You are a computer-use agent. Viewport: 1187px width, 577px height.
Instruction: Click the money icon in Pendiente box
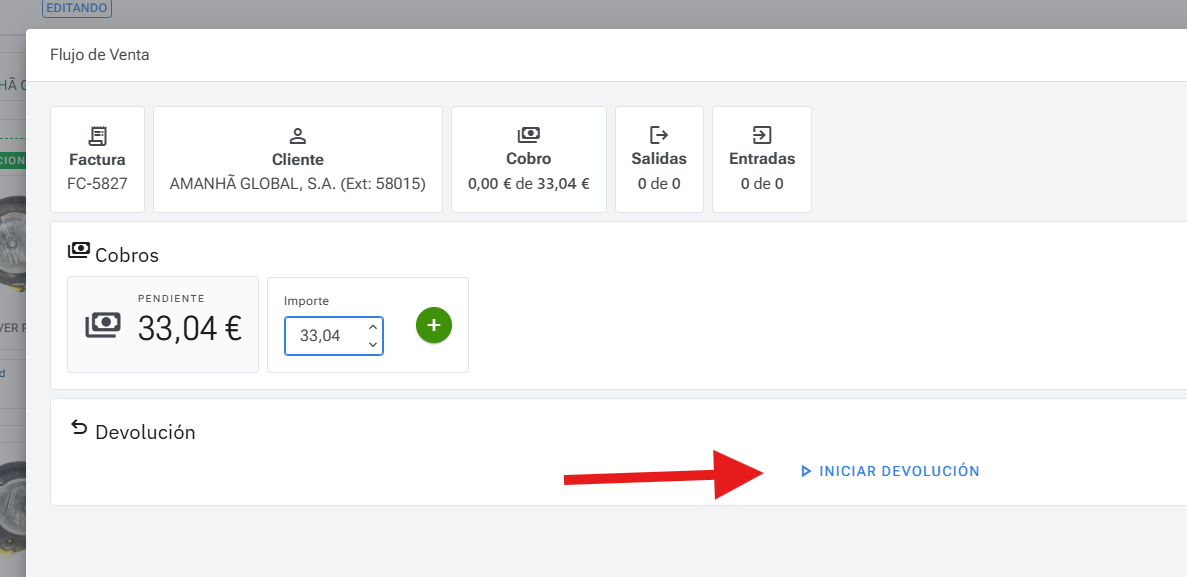[103, 325]
